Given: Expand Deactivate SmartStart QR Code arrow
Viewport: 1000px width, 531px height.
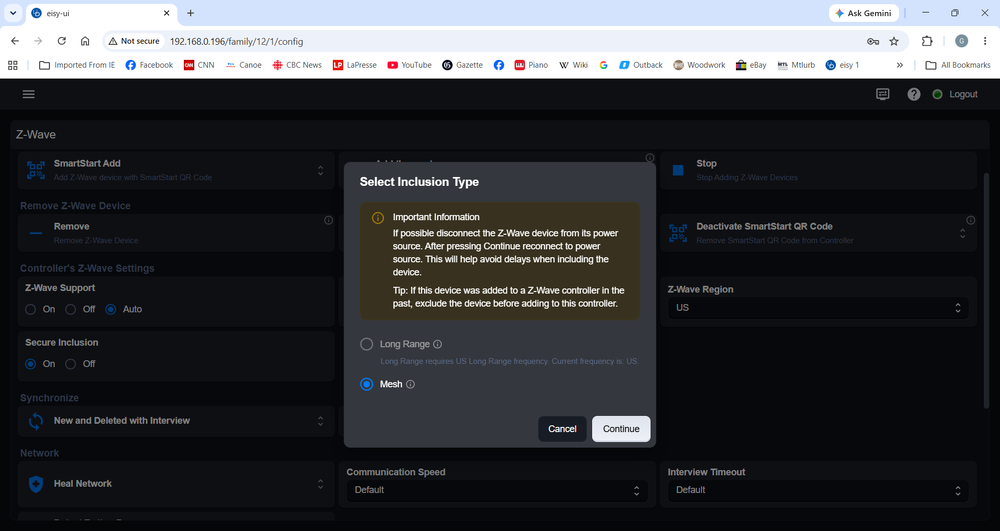Looking at the screenshot, I should pos(962,233).
